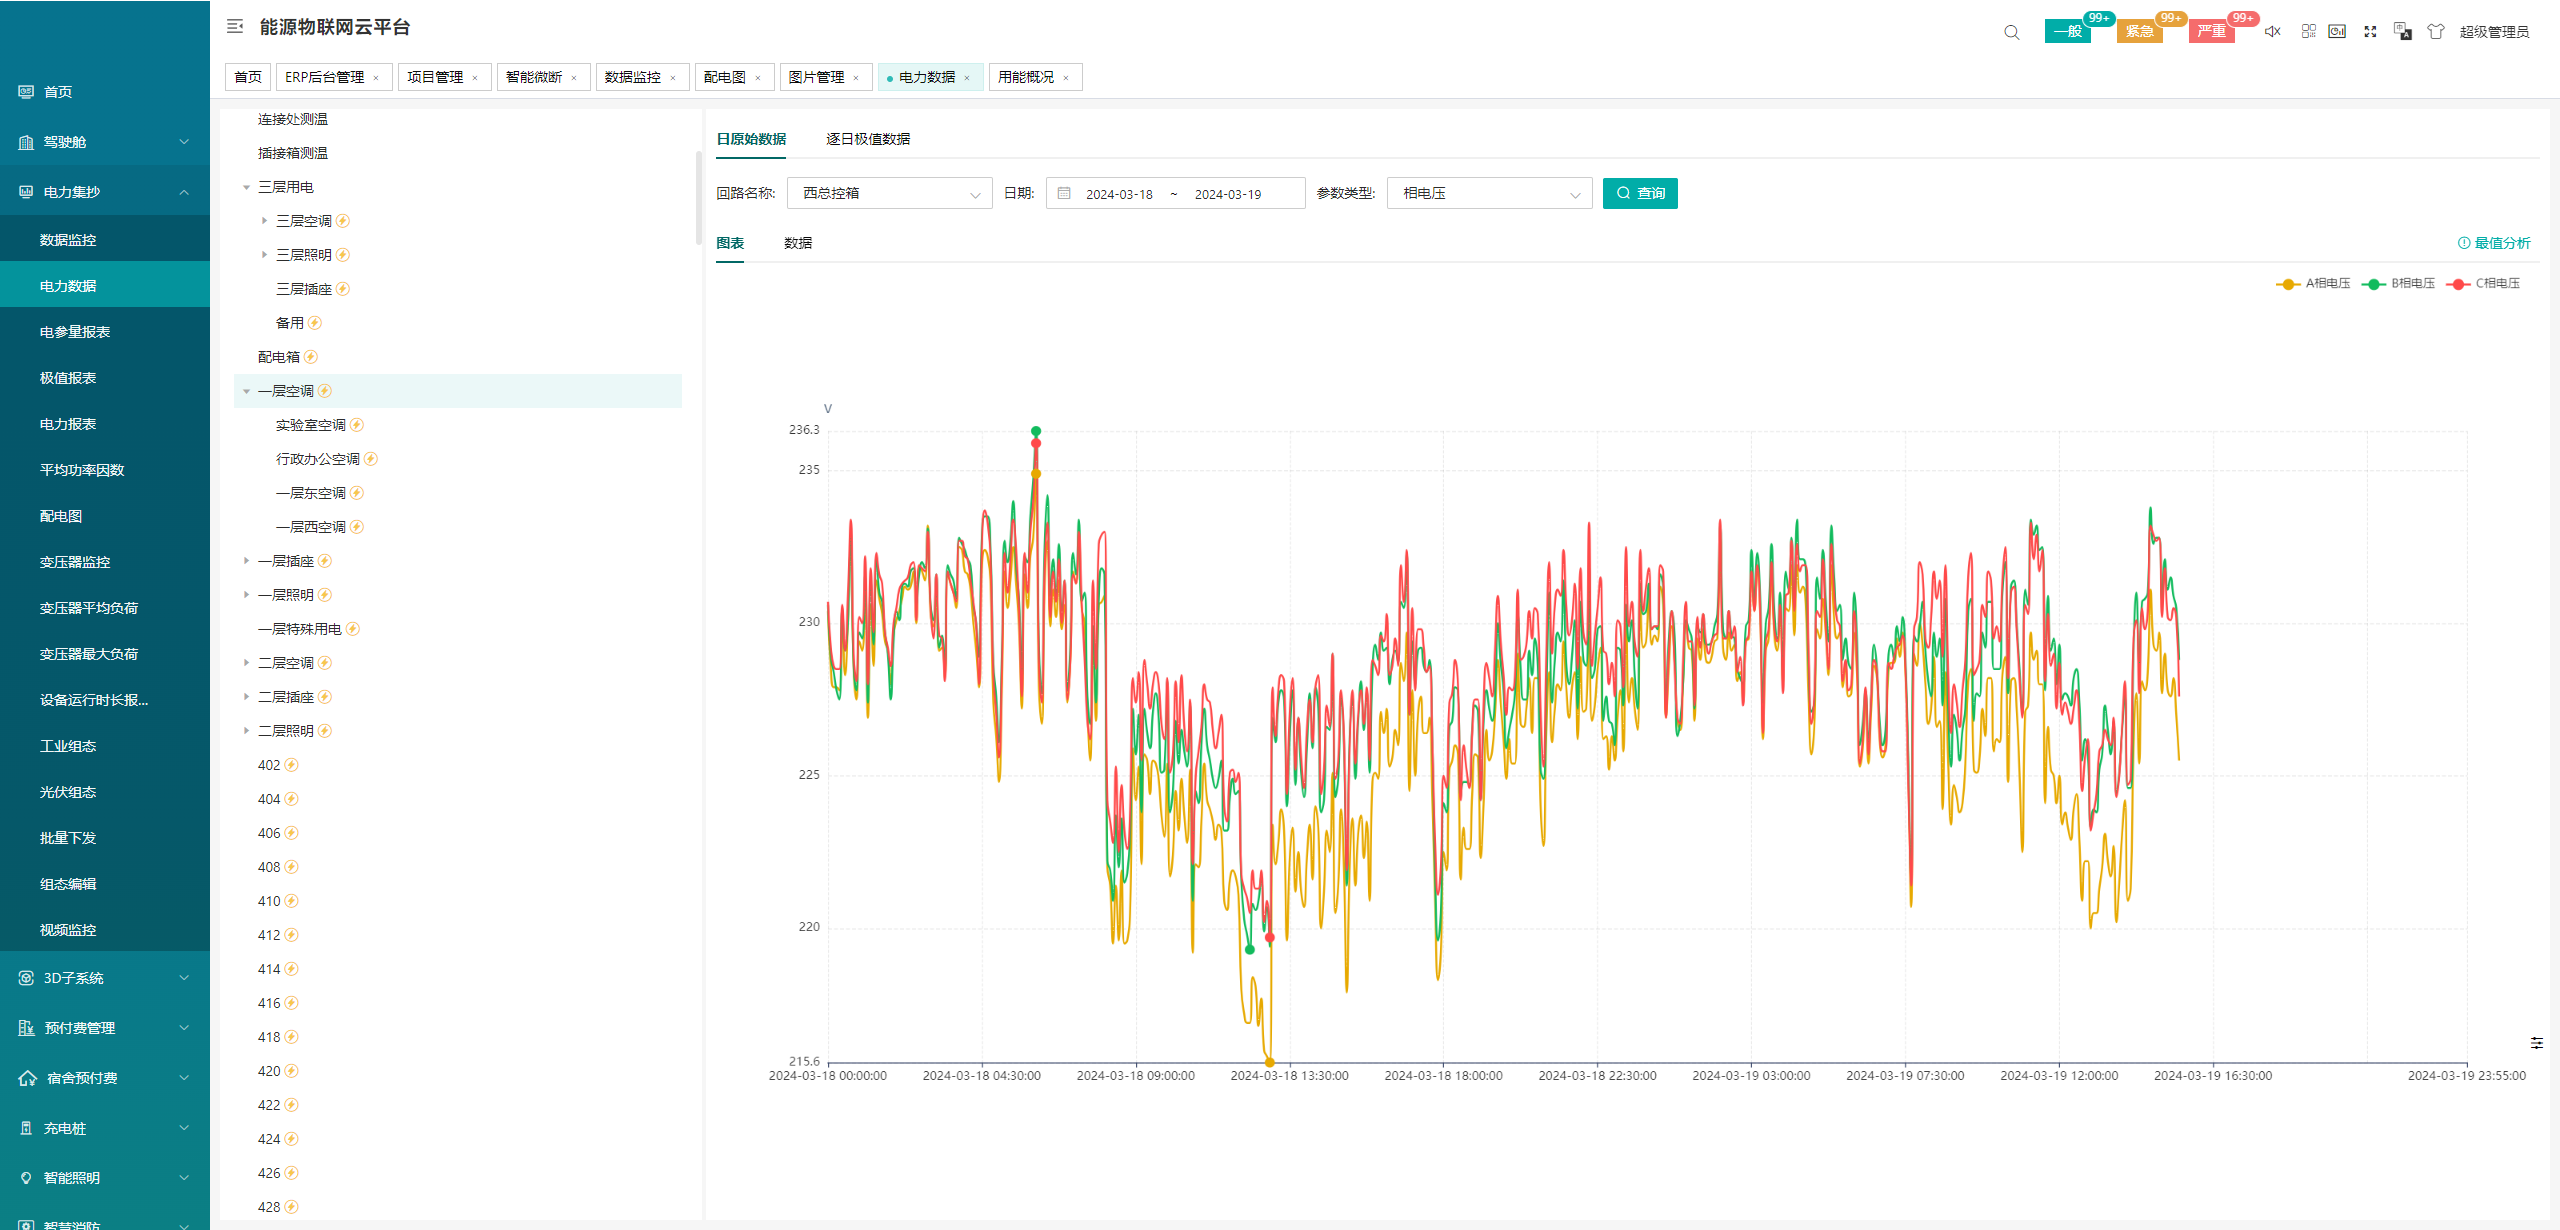Open the chart settings slider icon

pyautogui.click(x=2537, y=1043)
